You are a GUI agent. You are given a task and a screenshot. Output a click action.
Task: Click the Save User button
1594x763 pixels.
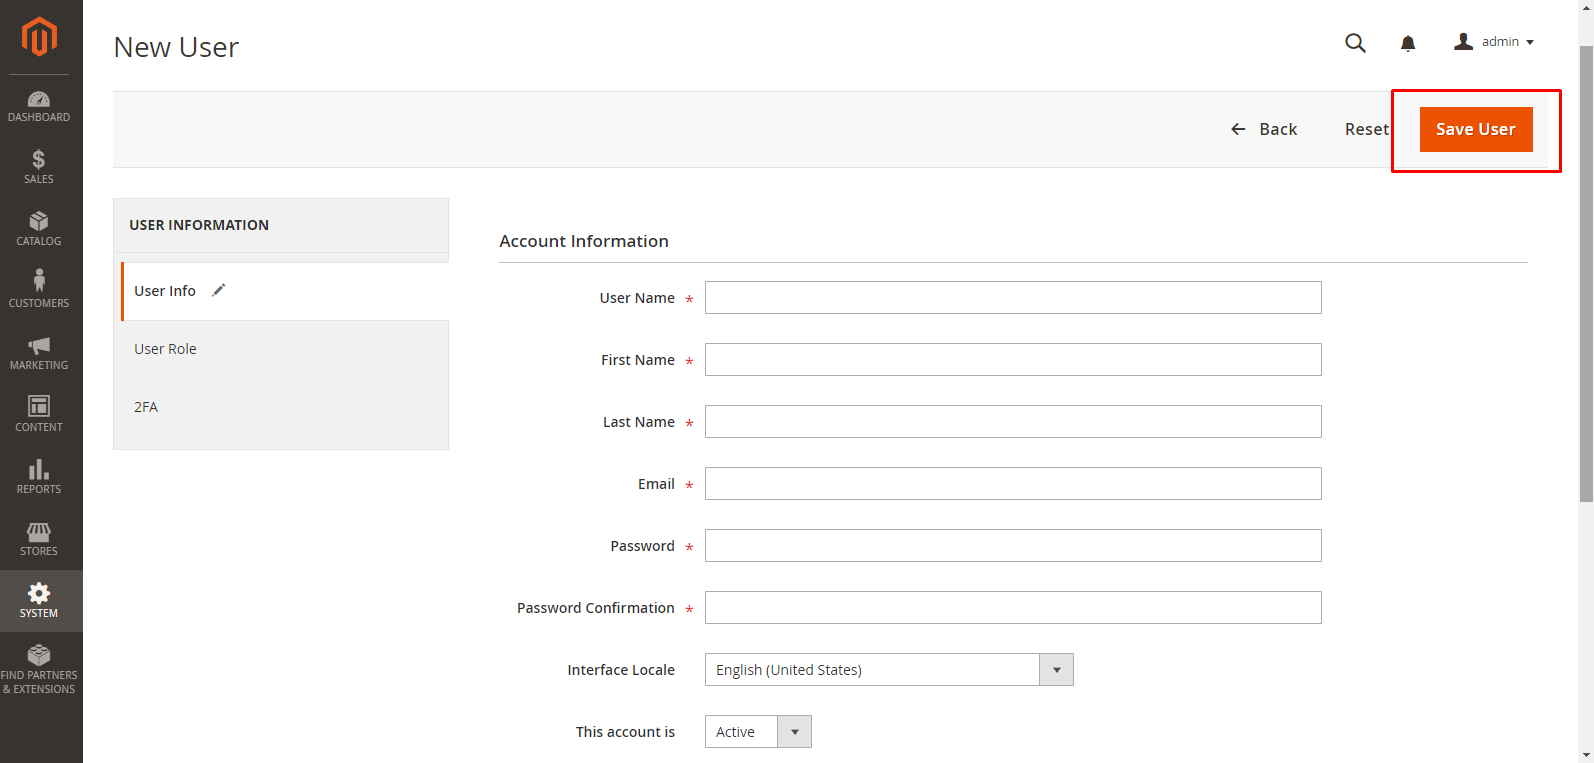tap(1476, 129)
